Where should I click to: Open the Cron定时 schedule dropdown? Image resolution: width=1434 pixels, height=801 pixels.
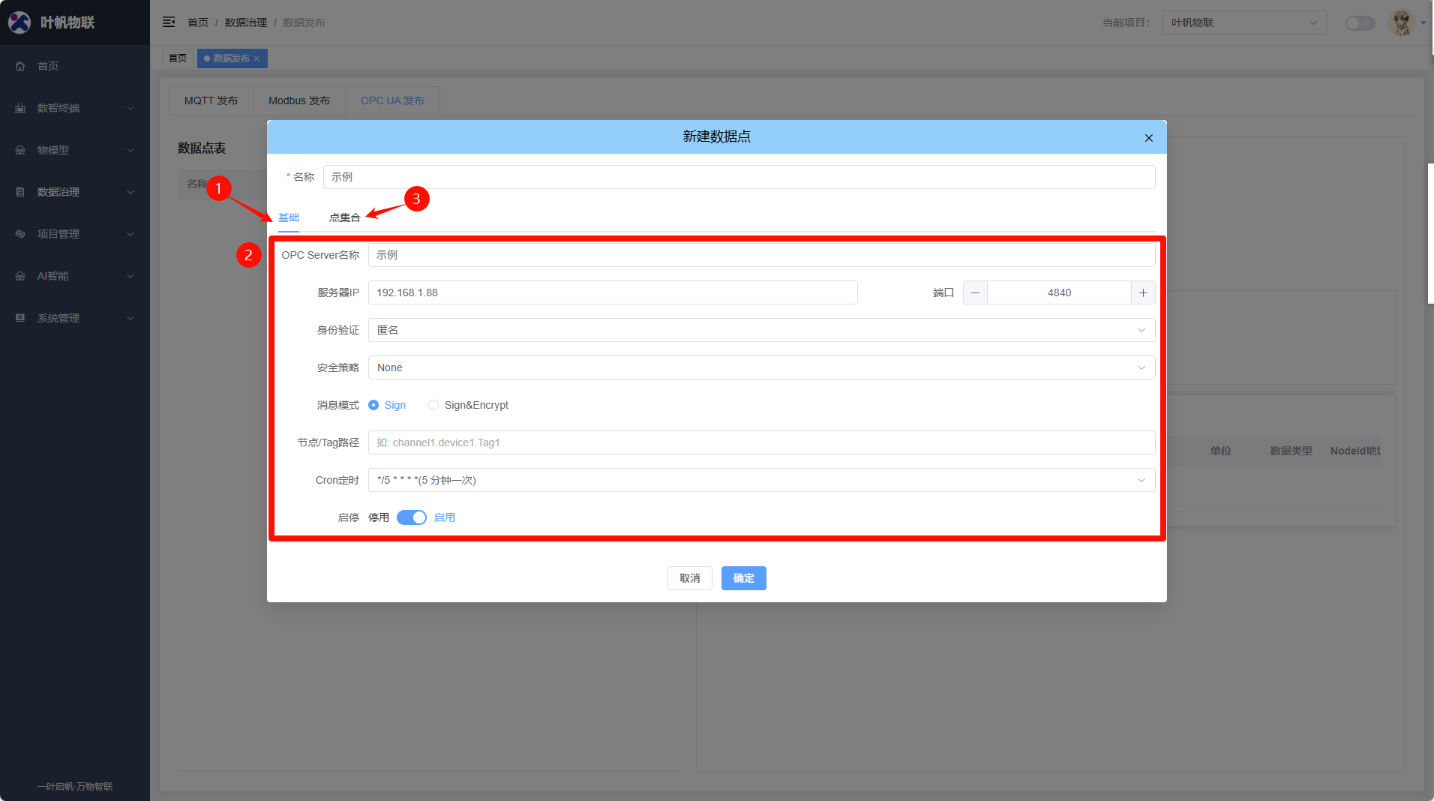760,480
